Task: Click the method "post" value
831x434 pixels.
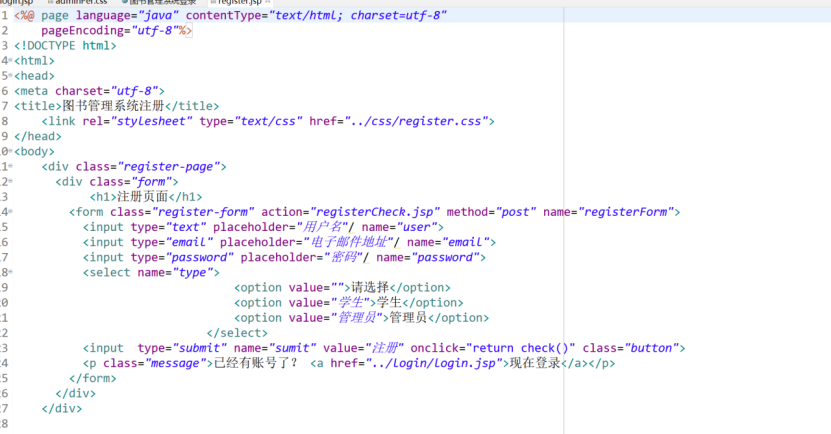Action: 516,212
